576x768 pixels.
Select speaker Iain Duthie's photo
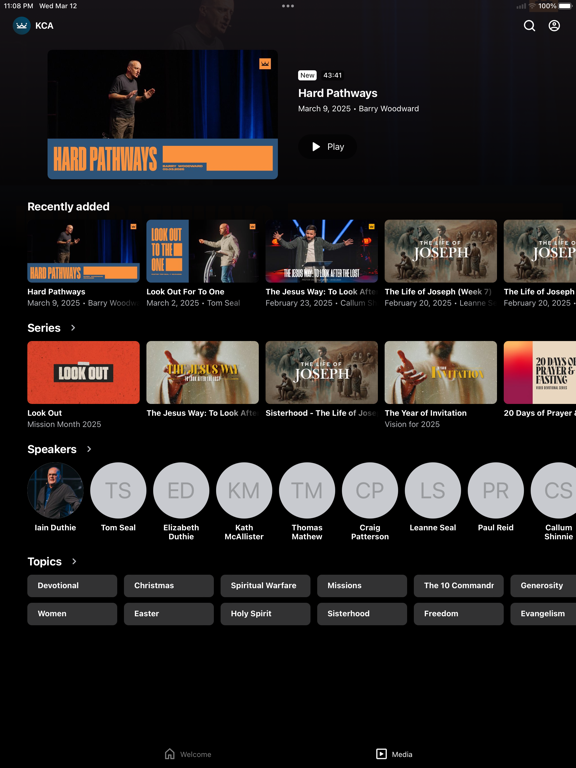55,490
